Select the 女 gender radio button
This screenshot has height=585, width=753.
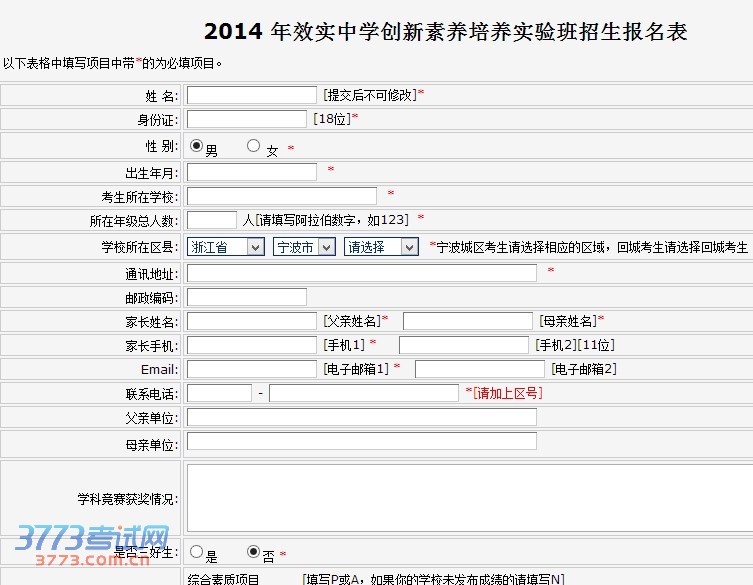click(253, 146)
